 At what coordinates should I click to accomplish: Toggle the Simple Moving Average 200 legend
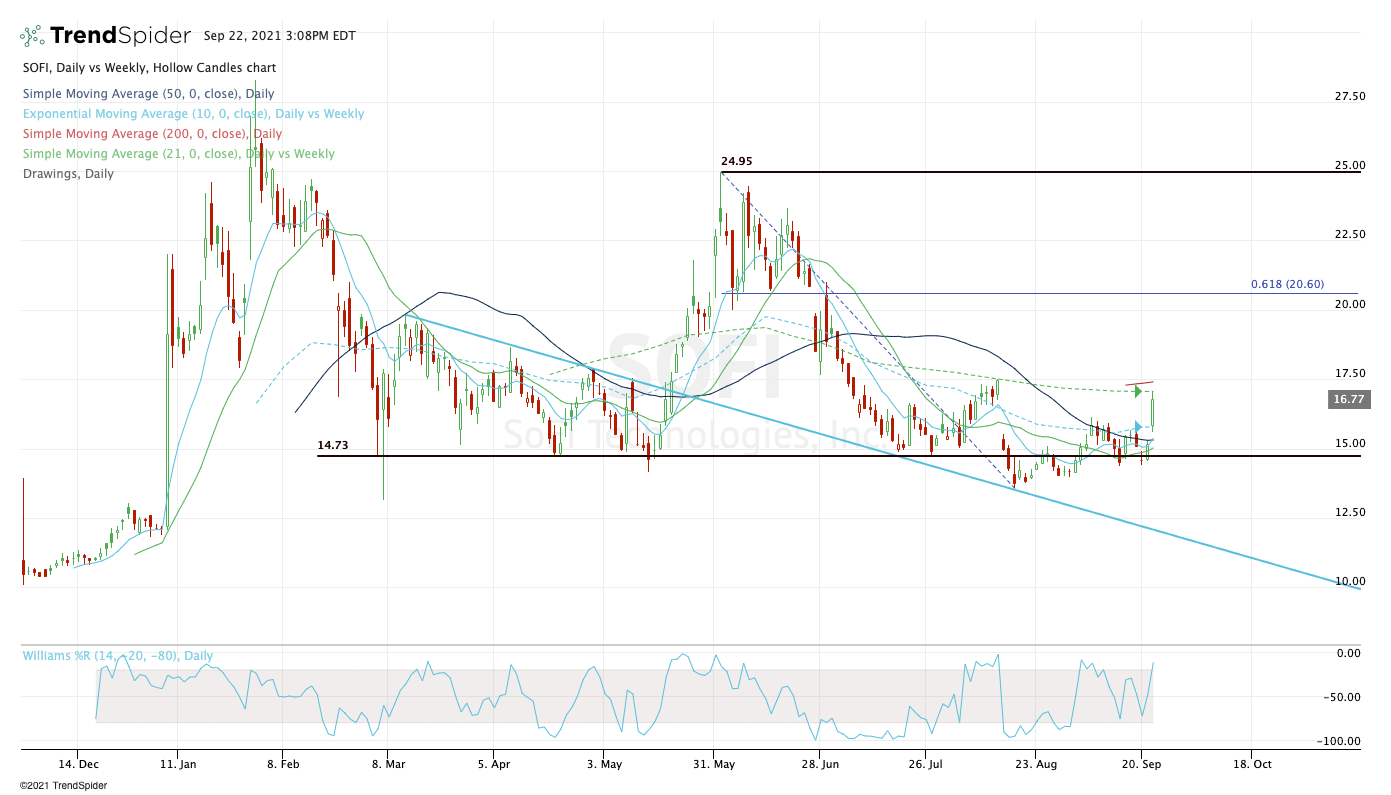click(152, 134)
